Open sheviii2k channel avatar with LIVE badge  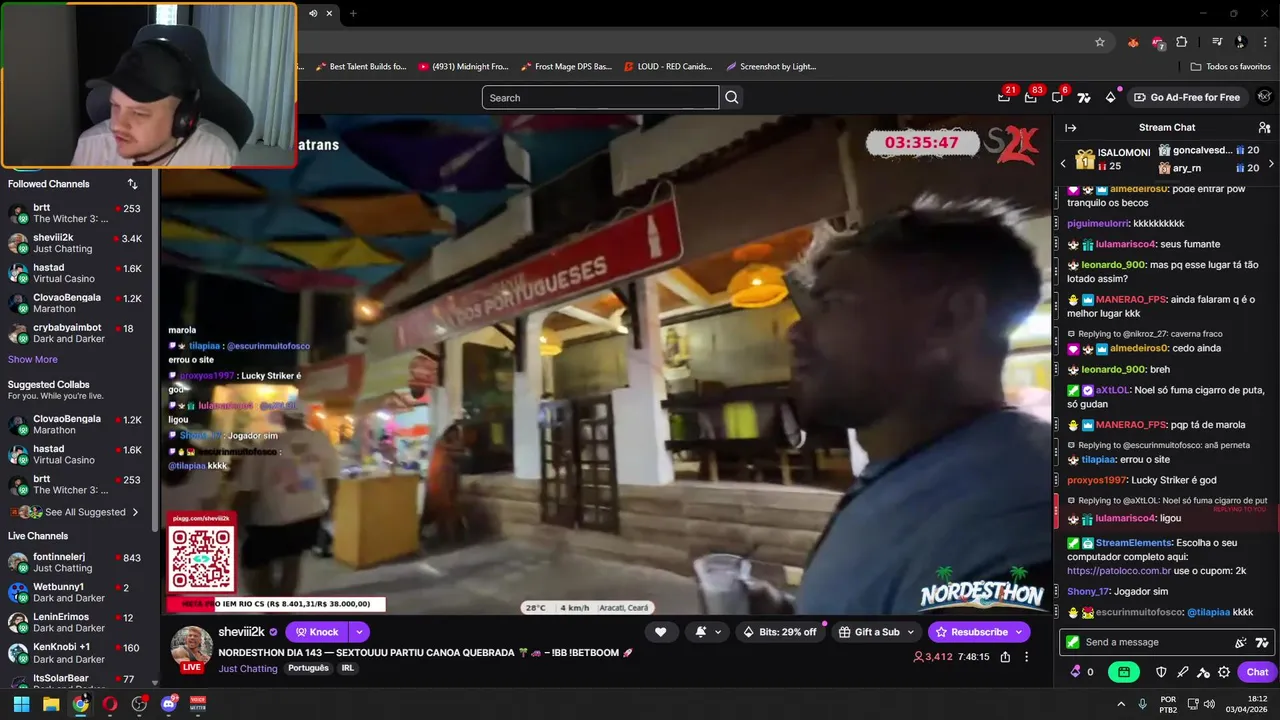click(191, 648)
